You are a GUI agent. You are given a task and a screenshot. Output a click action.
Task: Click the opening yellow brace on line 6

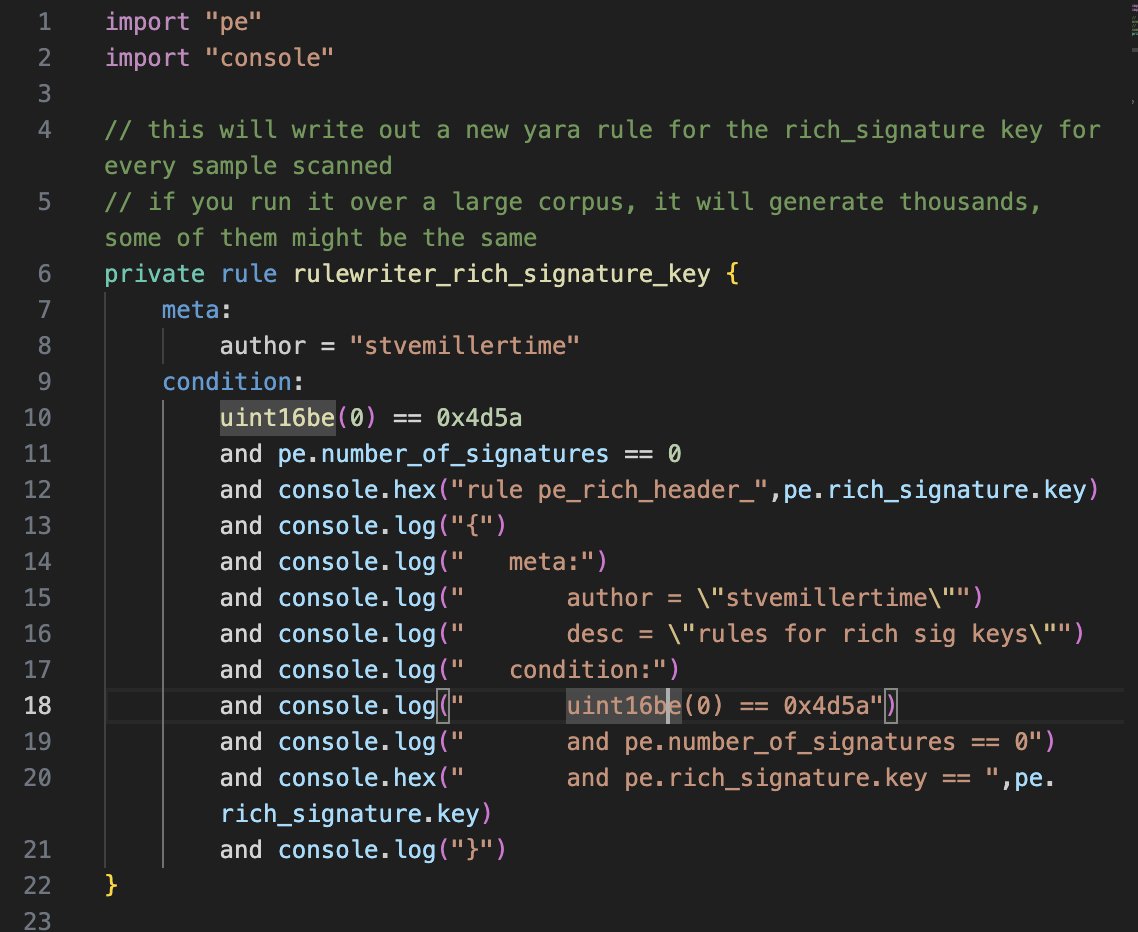(732, 274)
